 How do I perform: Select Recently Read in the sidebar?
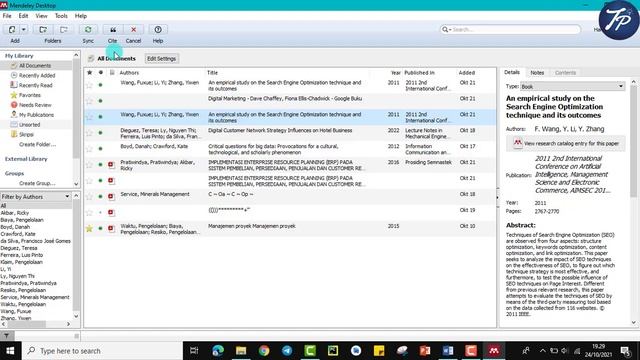click(x=36, y=85)
